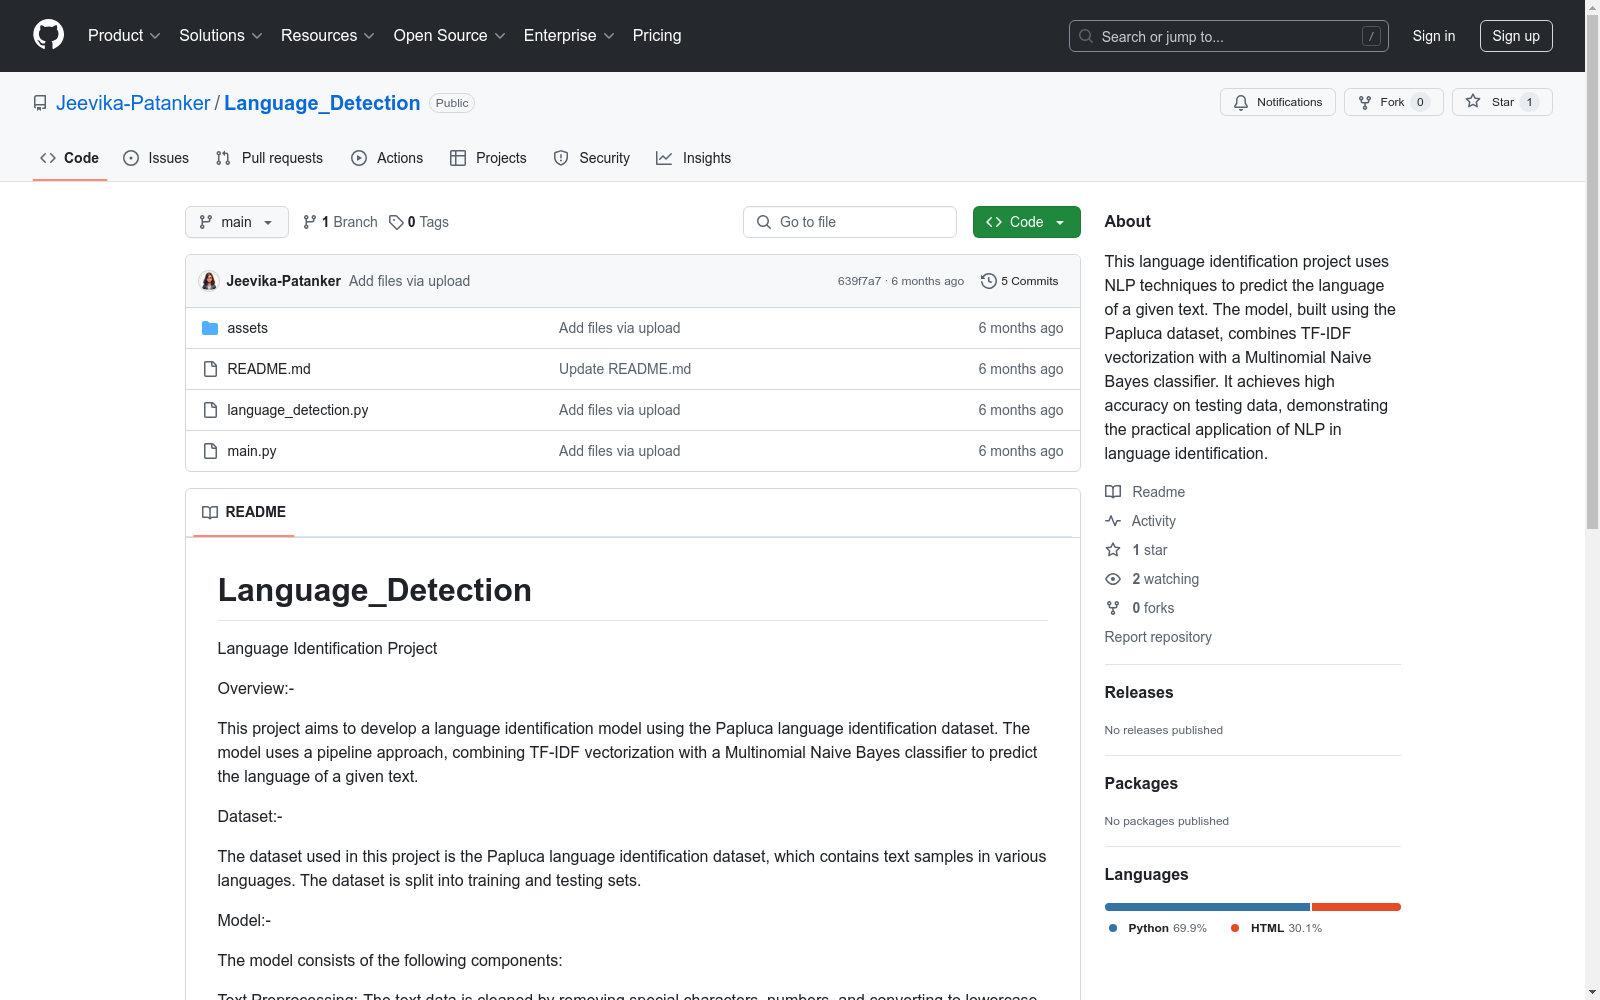The image size is (1600, 1000).
Task: Click Report repository link
Action: tap(1158, 637)
